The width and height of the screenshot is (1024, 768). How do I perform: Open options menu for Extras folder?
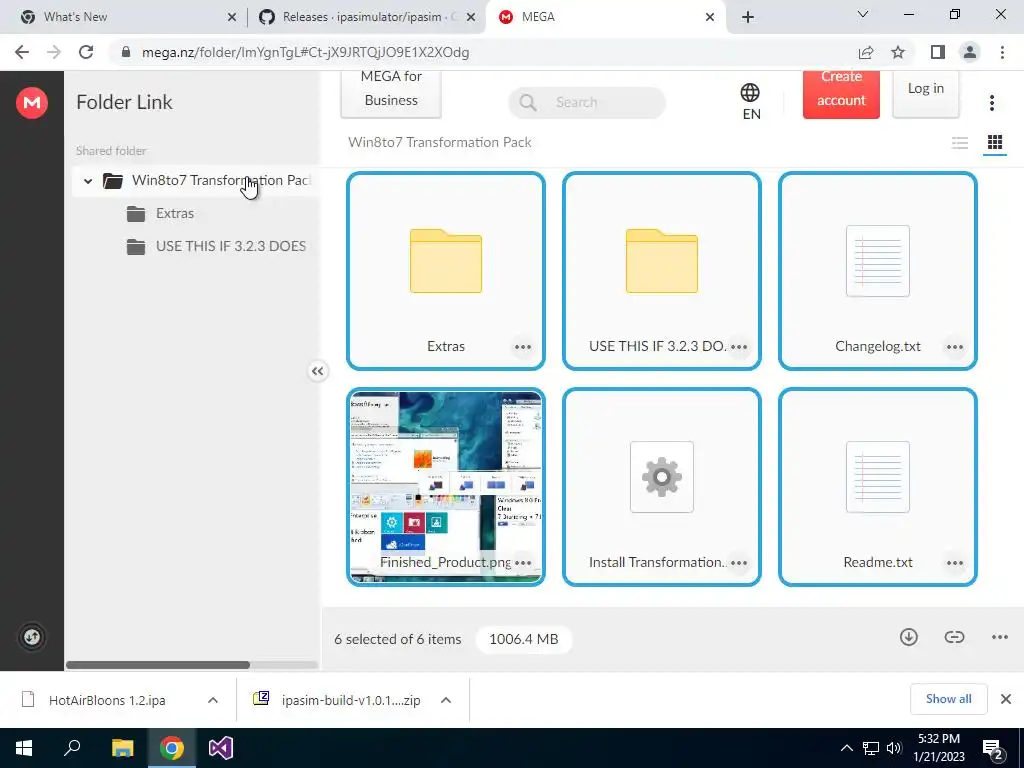tap(522, 347)
